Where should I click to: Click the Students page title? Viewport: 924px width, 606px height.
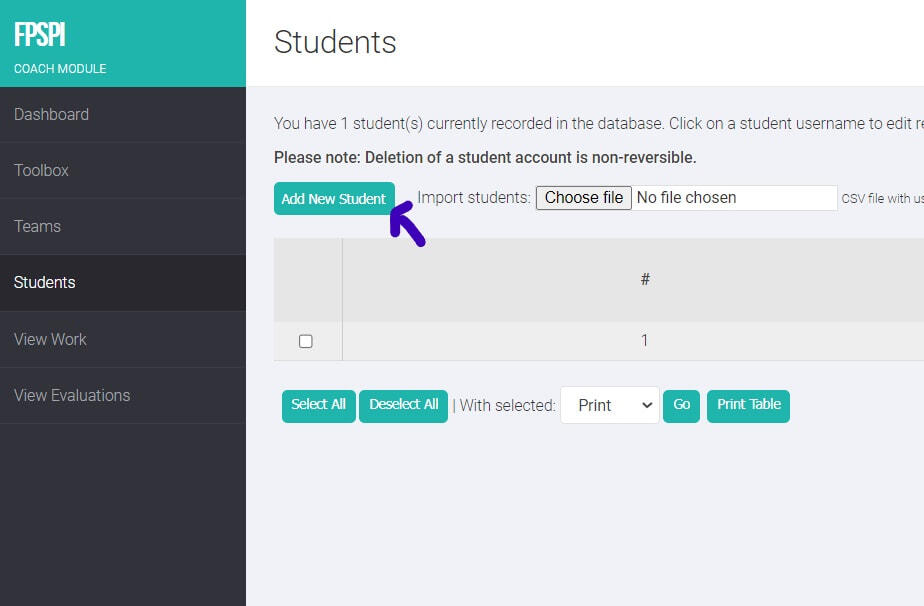[x=335, y=42]
